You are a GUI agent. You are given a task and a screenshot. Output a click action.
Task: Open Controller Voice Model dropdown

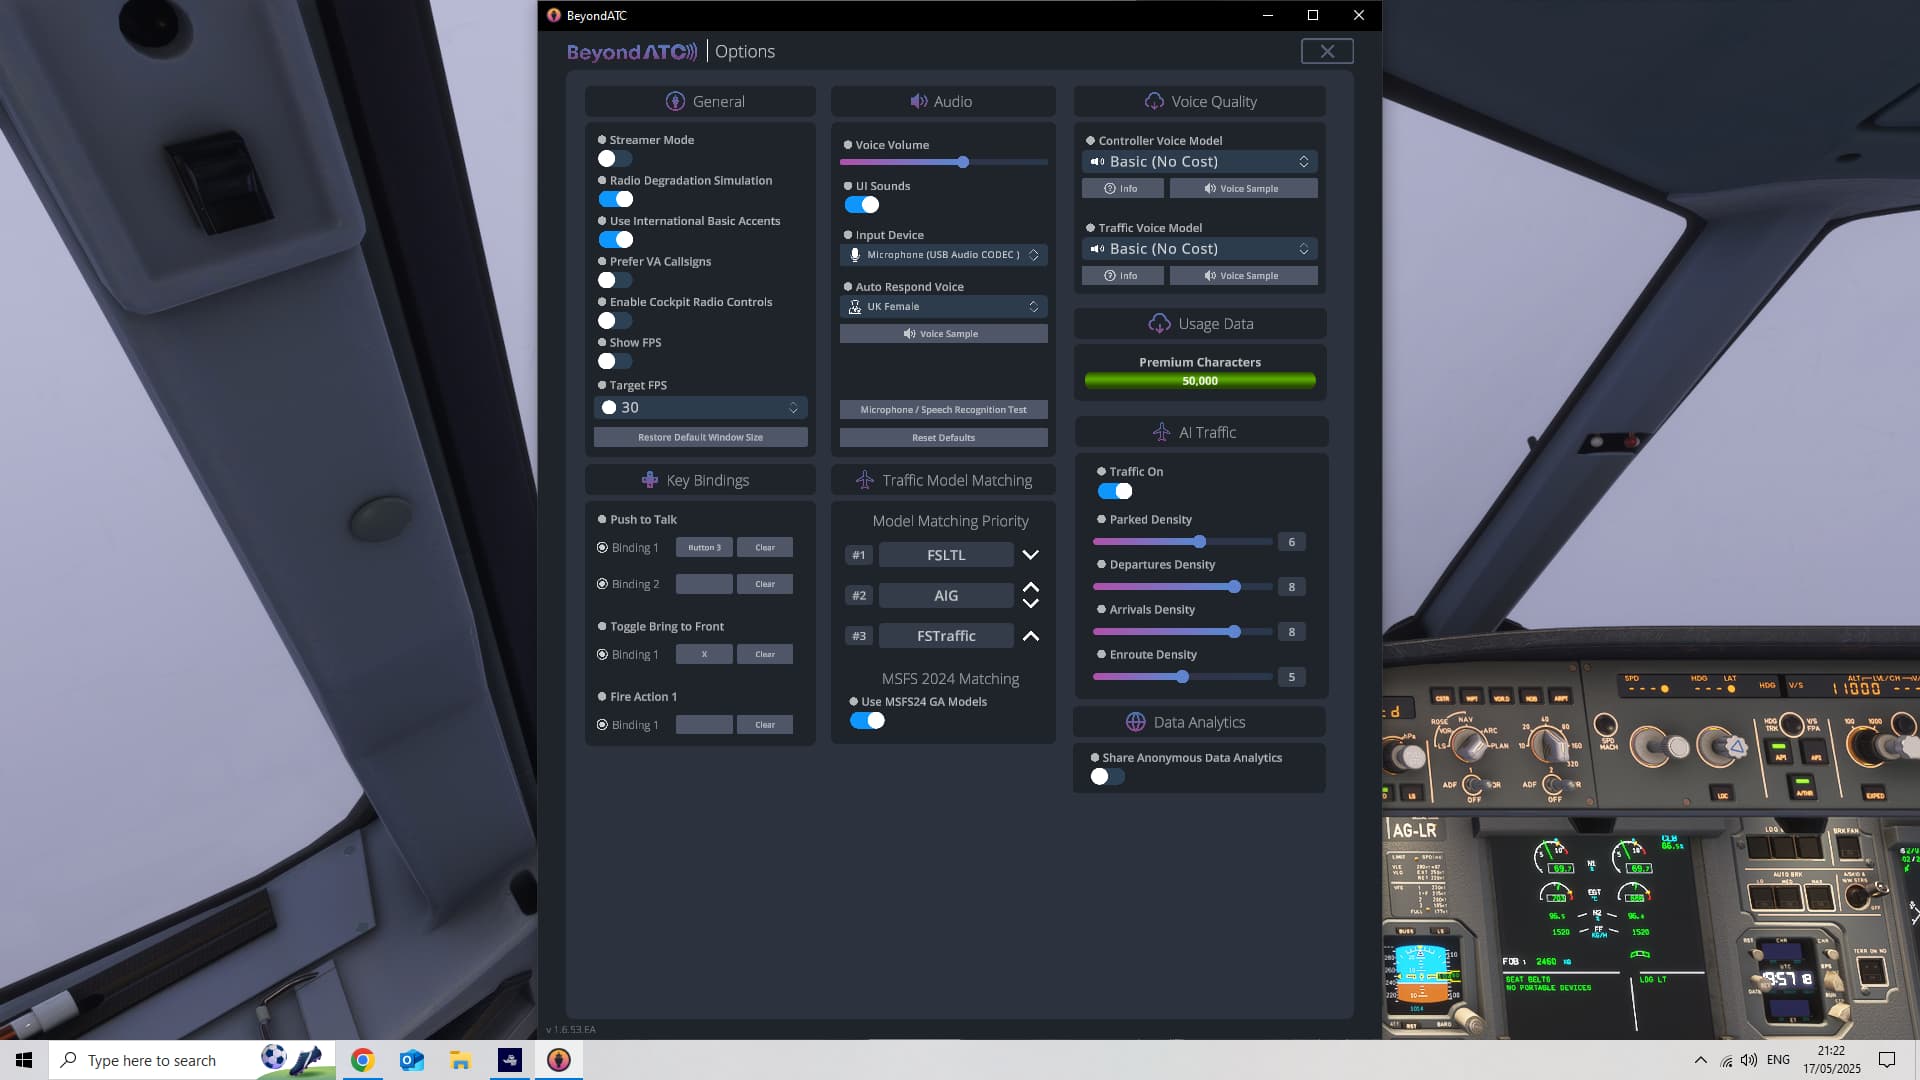click(x=1199, y=162)
